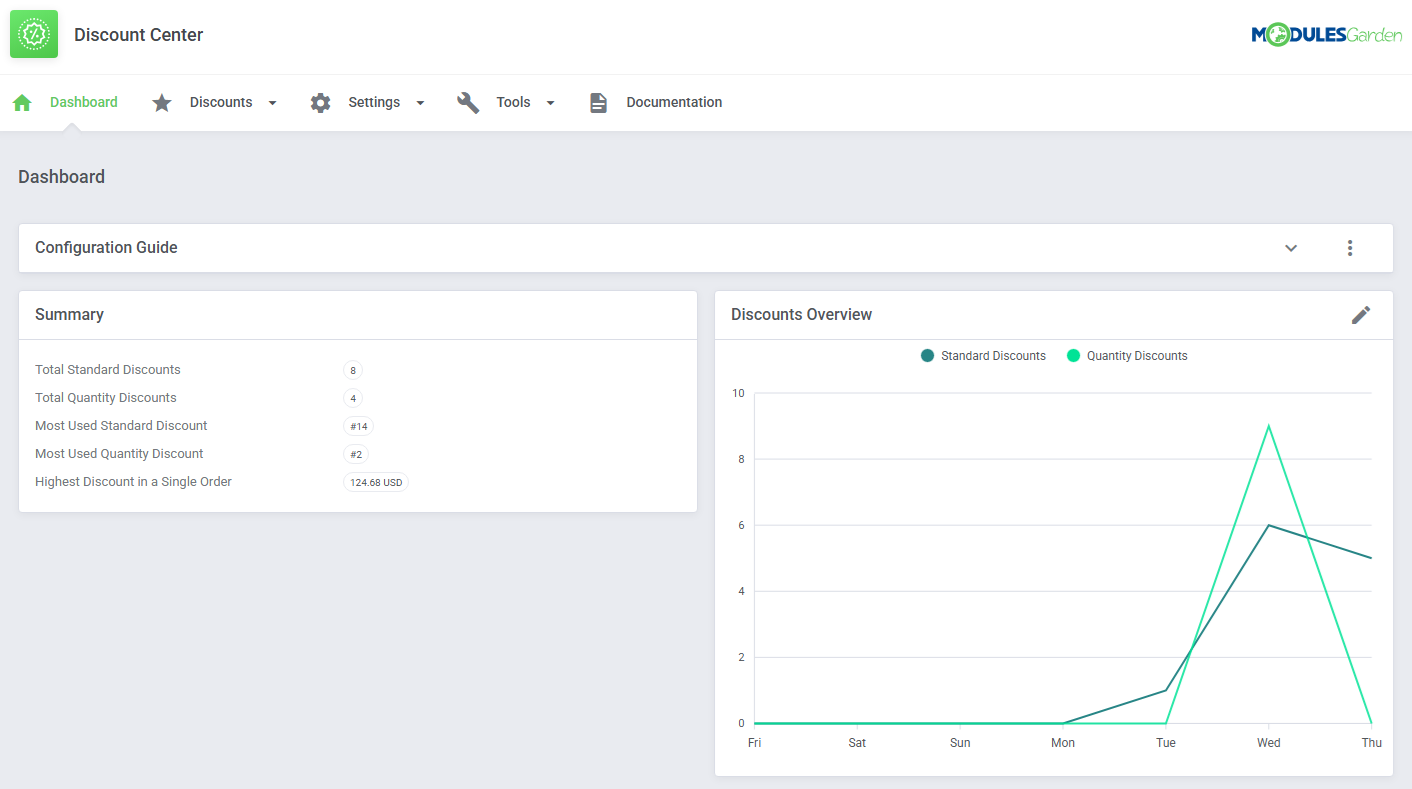This screenshot has width=1412, height=789.
Task: Click the Mon label on chart axis
Action: pos(1063,743)
